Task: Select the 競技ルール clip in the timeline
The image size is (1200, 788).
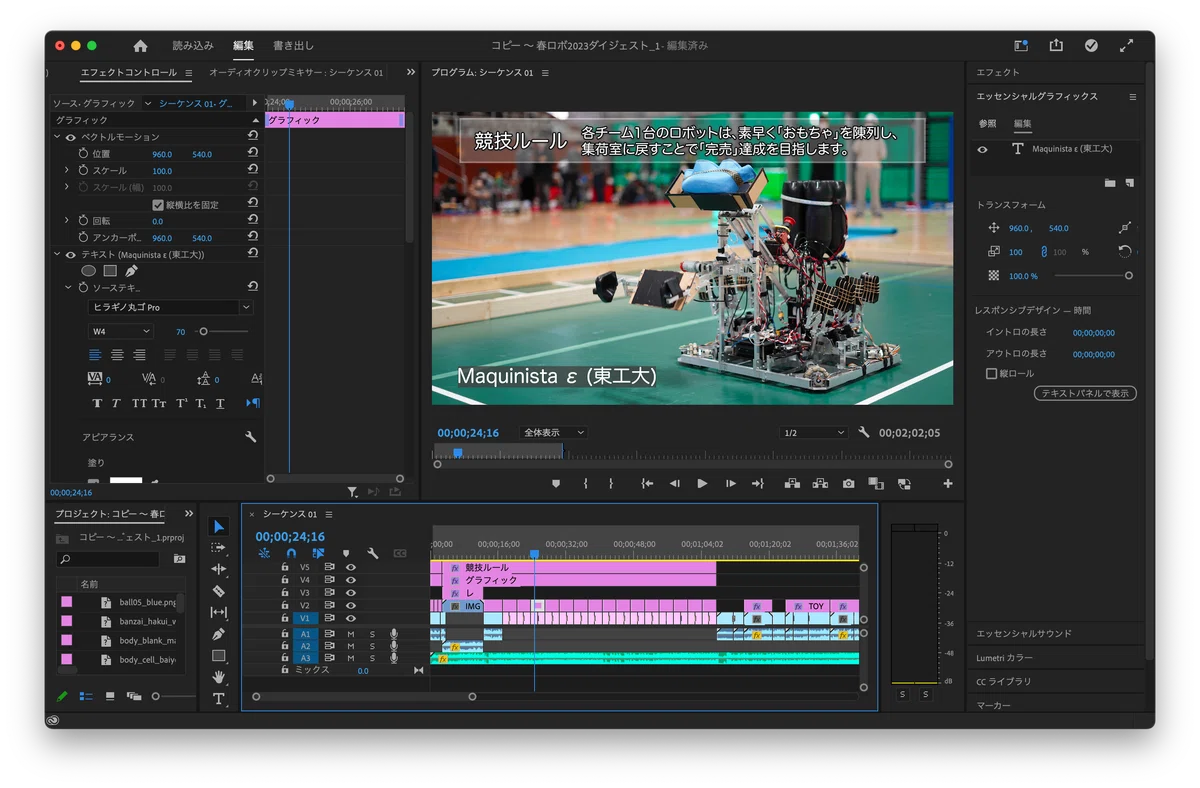Action: (581, 567)
